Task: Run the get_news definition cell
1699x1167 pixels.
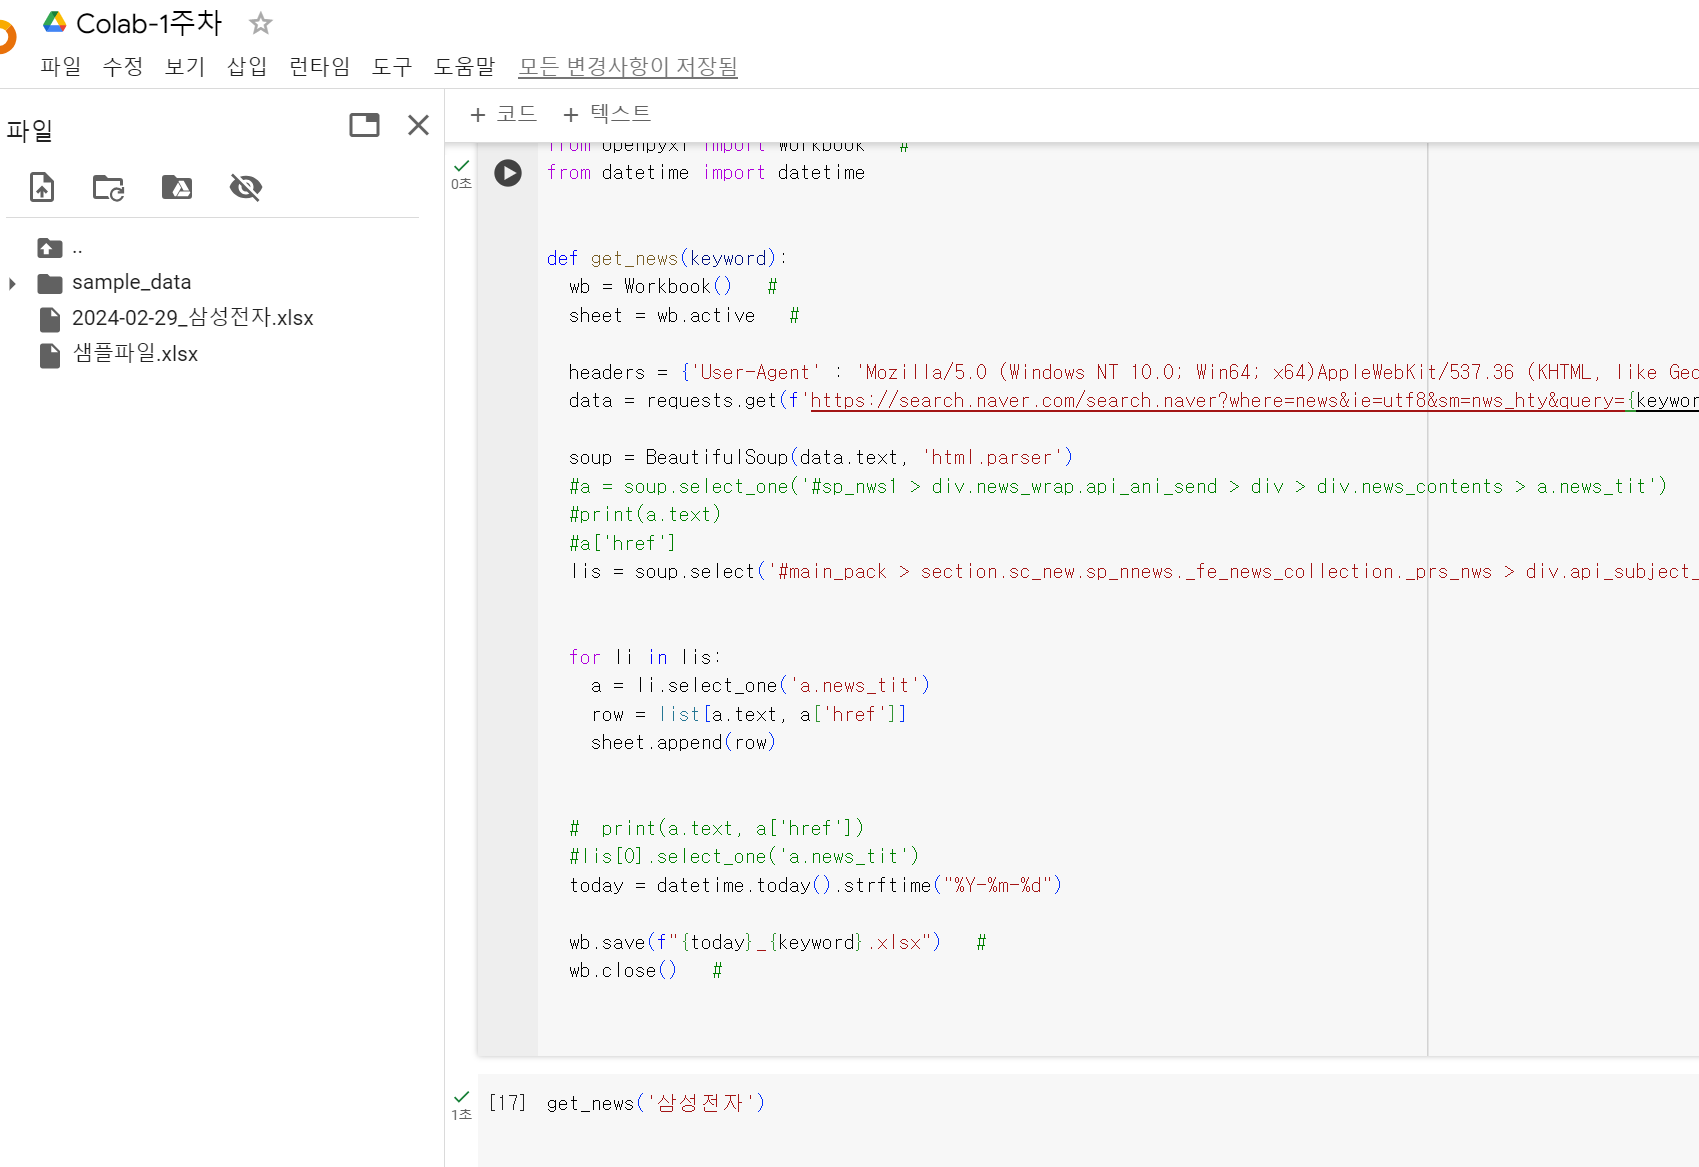Action: tap(508, 173)
